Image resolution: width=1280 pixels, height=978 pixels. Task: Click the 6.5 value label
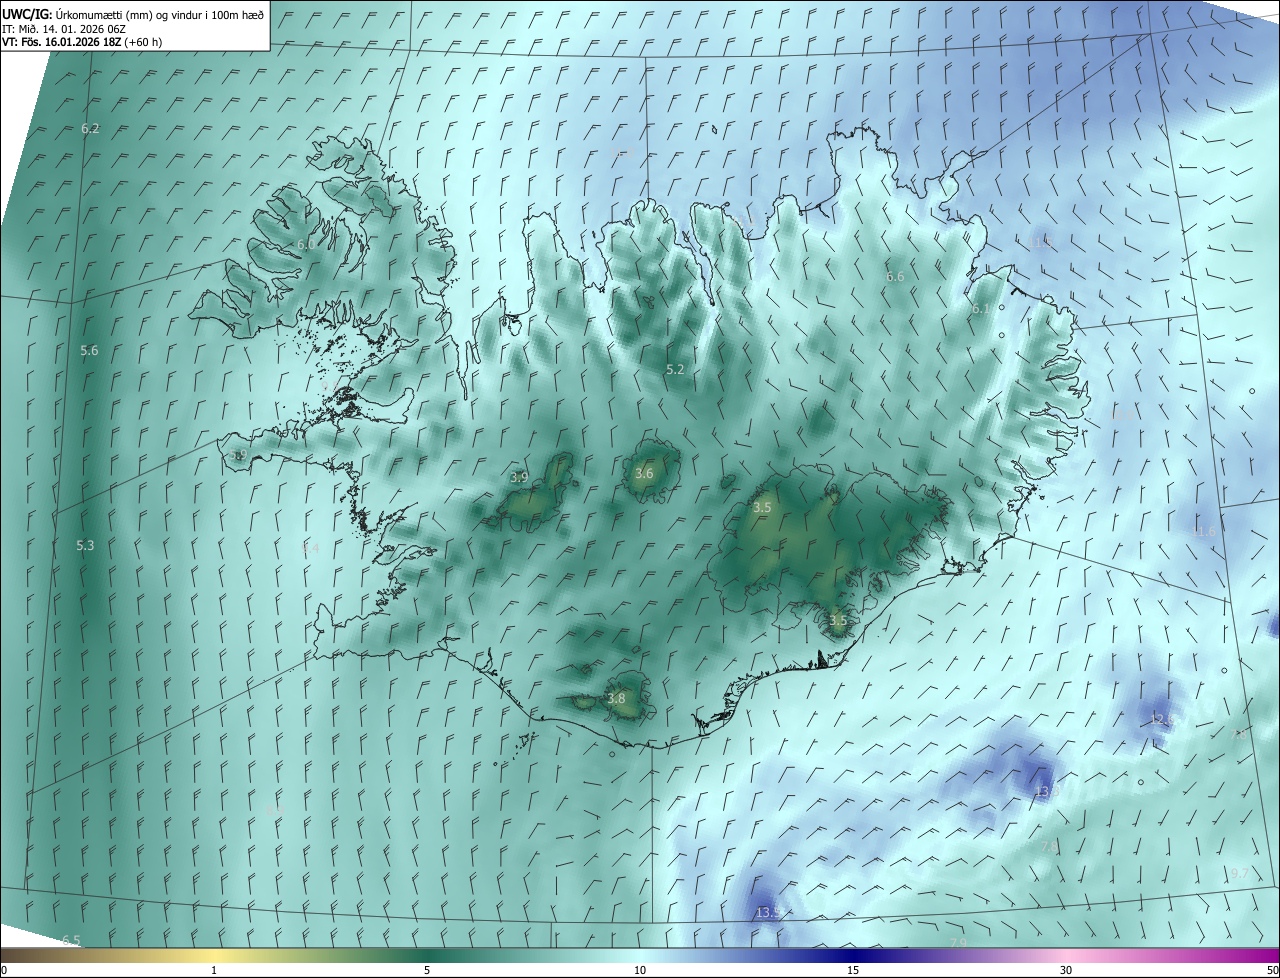tap(71, 941)
